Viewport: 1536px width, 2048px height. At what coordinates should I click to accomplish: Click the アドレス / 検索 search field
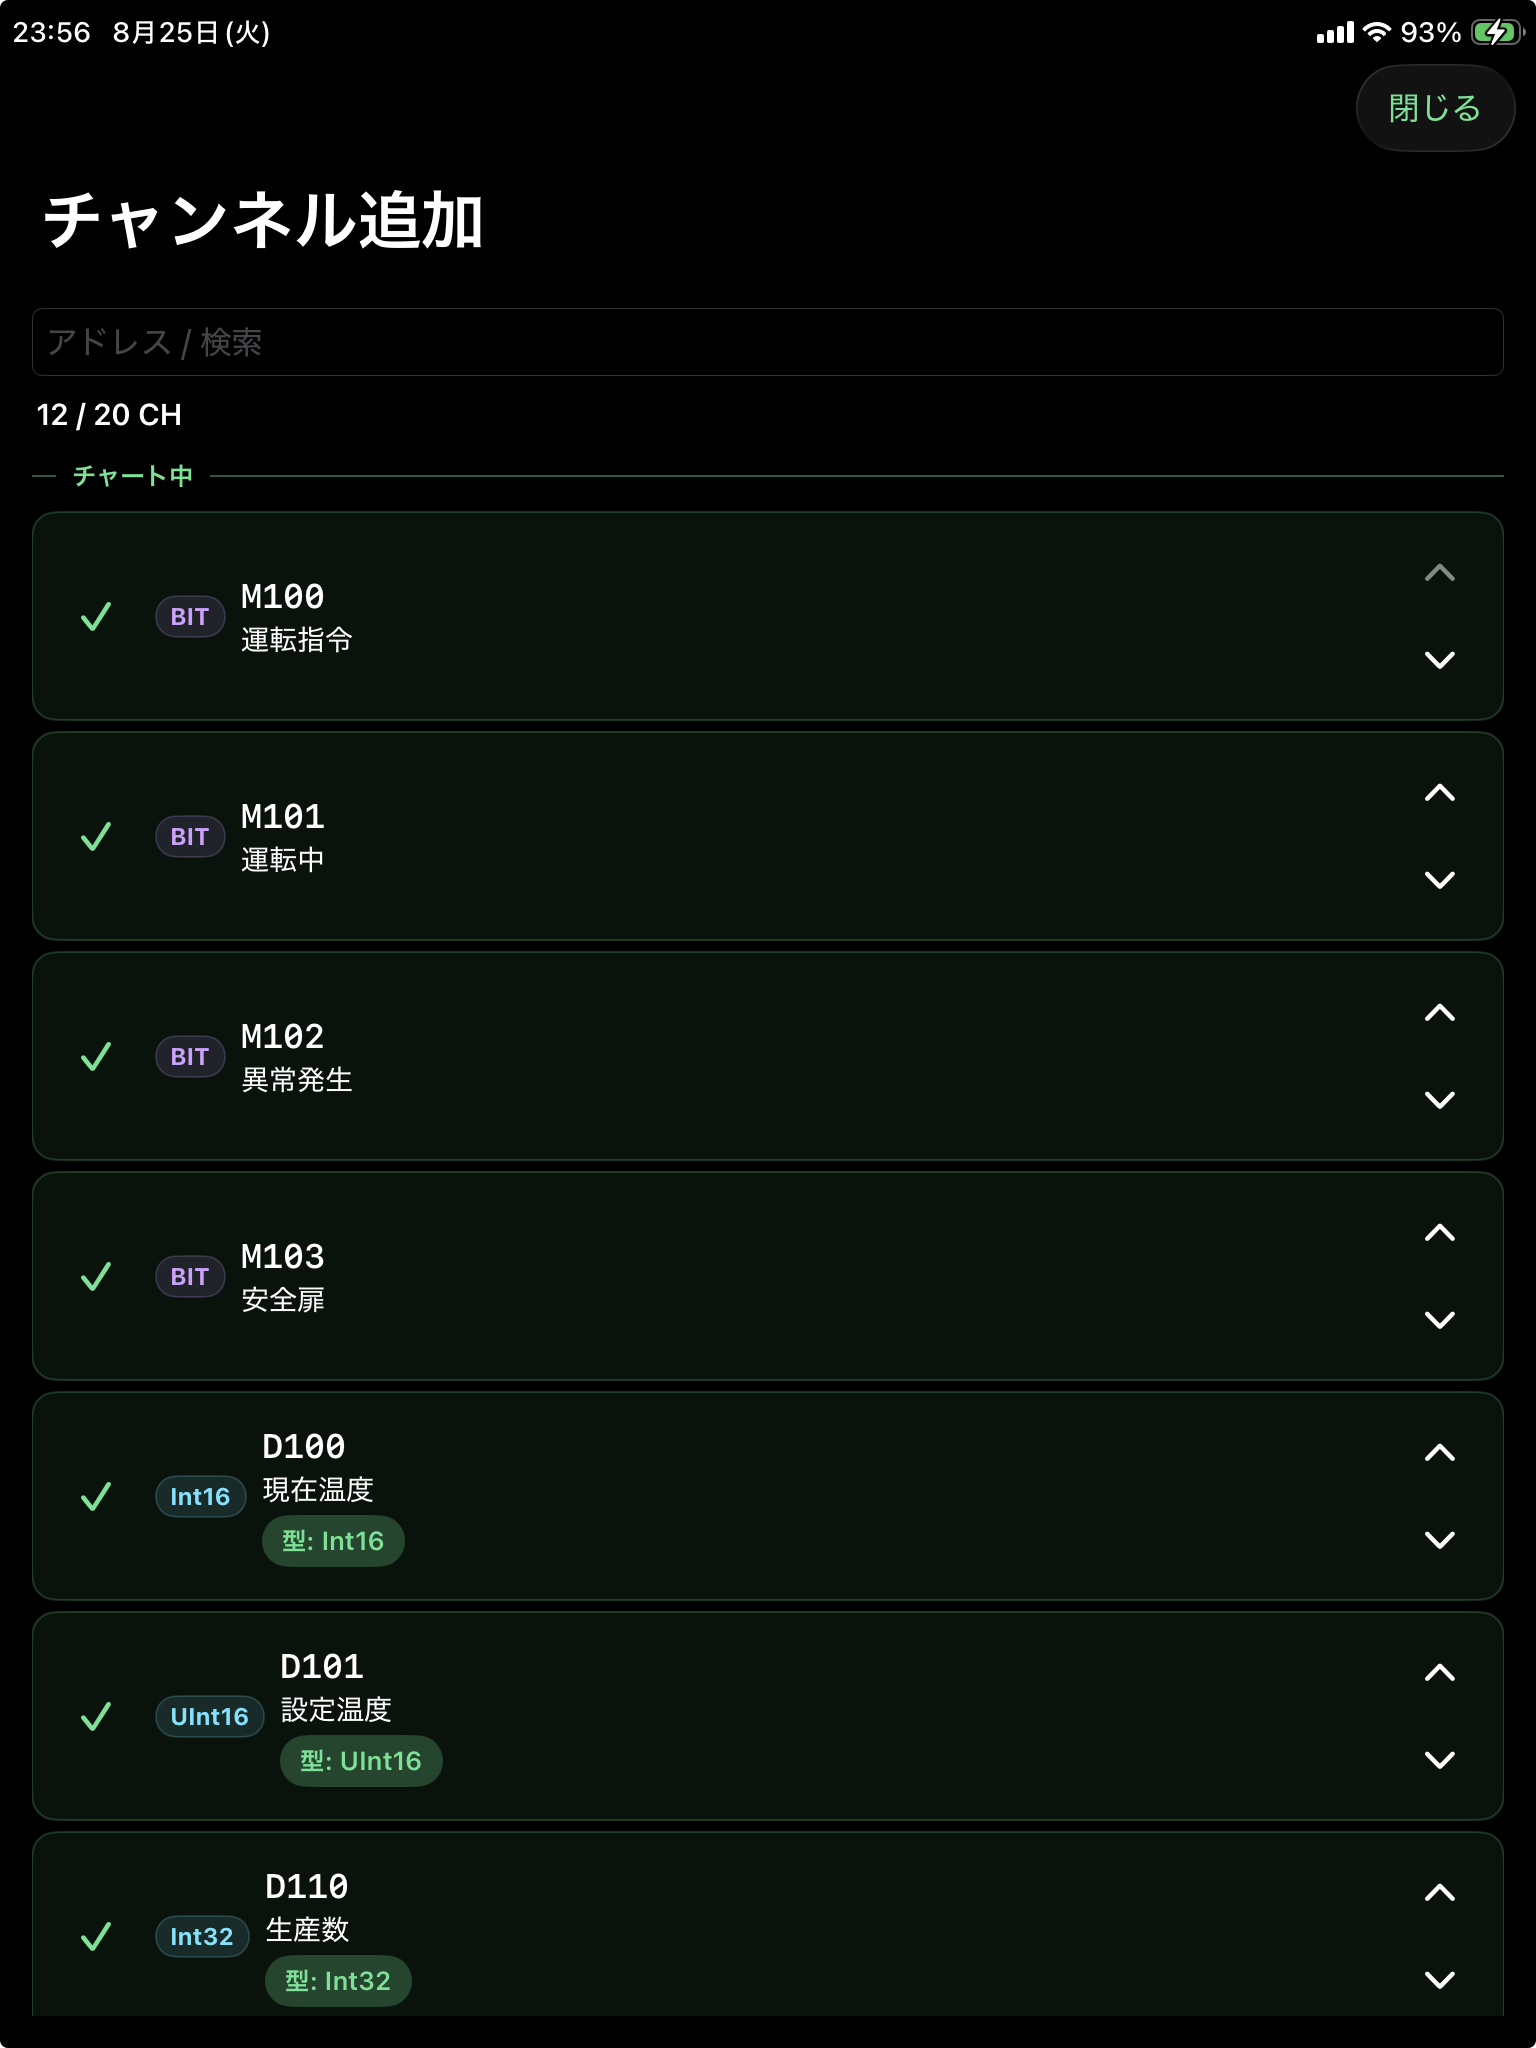[768, 342]
